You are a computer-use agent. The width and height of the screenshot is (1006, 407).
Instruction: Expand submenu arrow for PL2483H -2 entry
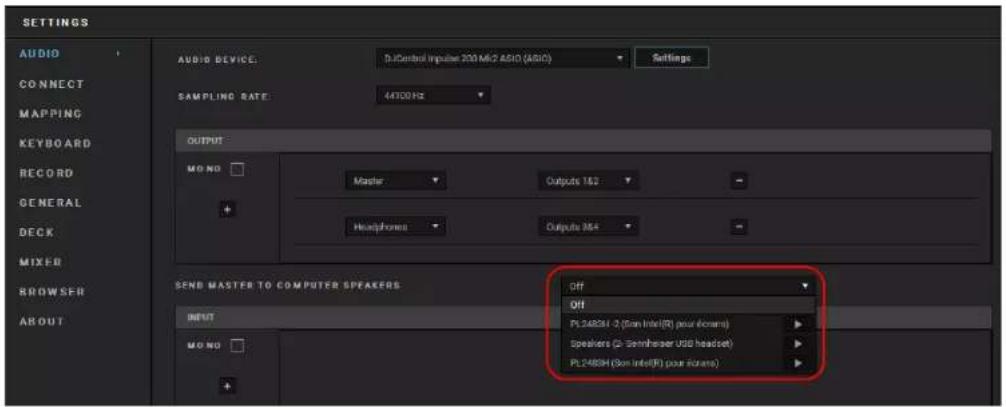[x=798, y=324]
